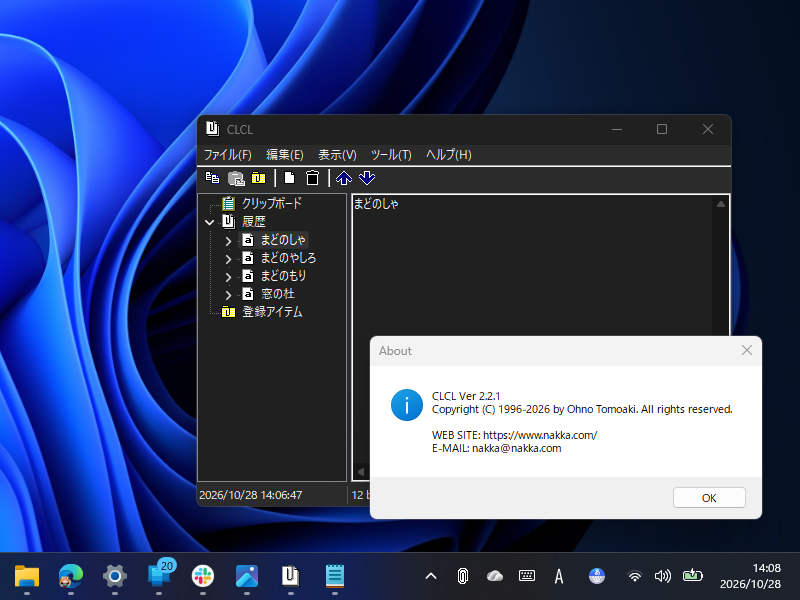Select the クリップボード tree node
Viewport: 800px width, 600px height.
coord(271,203)
